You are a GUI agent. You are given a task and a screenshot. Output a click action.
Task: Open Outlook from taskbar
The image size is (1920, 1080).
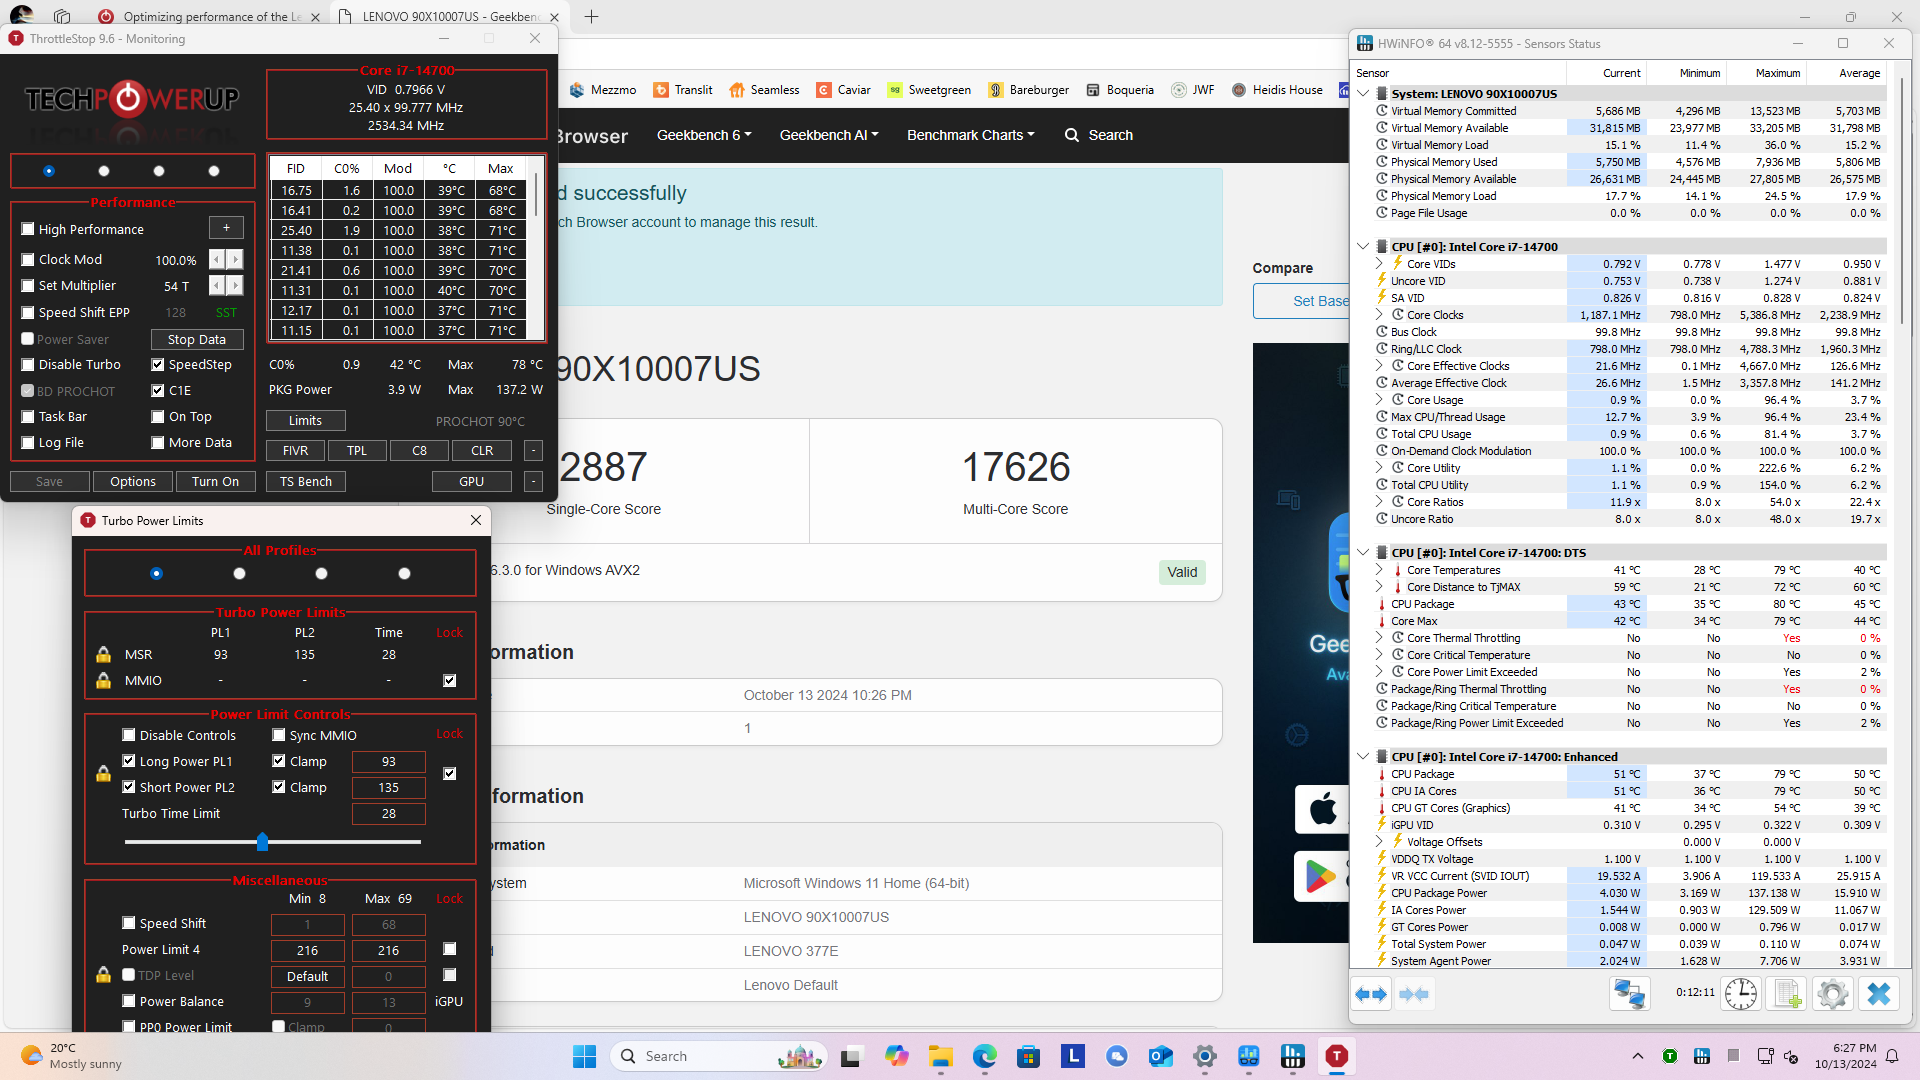[x=1160, y=1056]
